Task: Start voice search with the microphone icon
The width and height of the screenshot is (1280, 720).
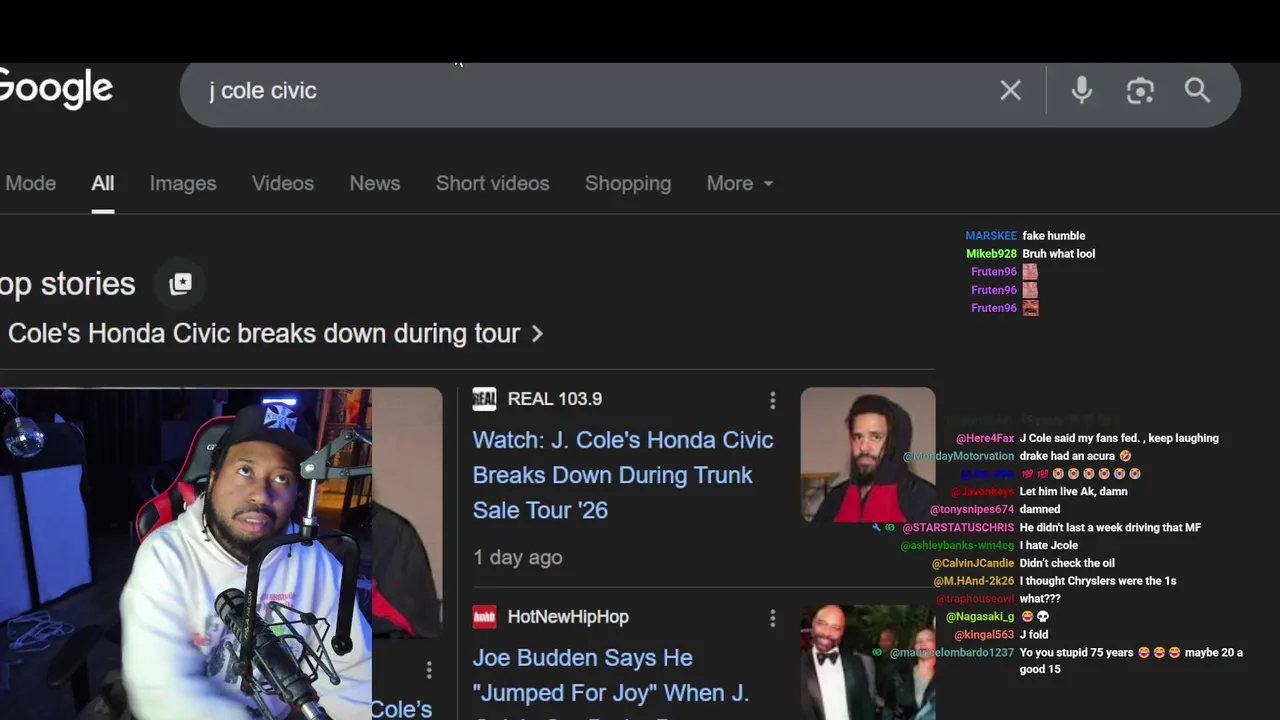Action: [x=1081, y=91]
